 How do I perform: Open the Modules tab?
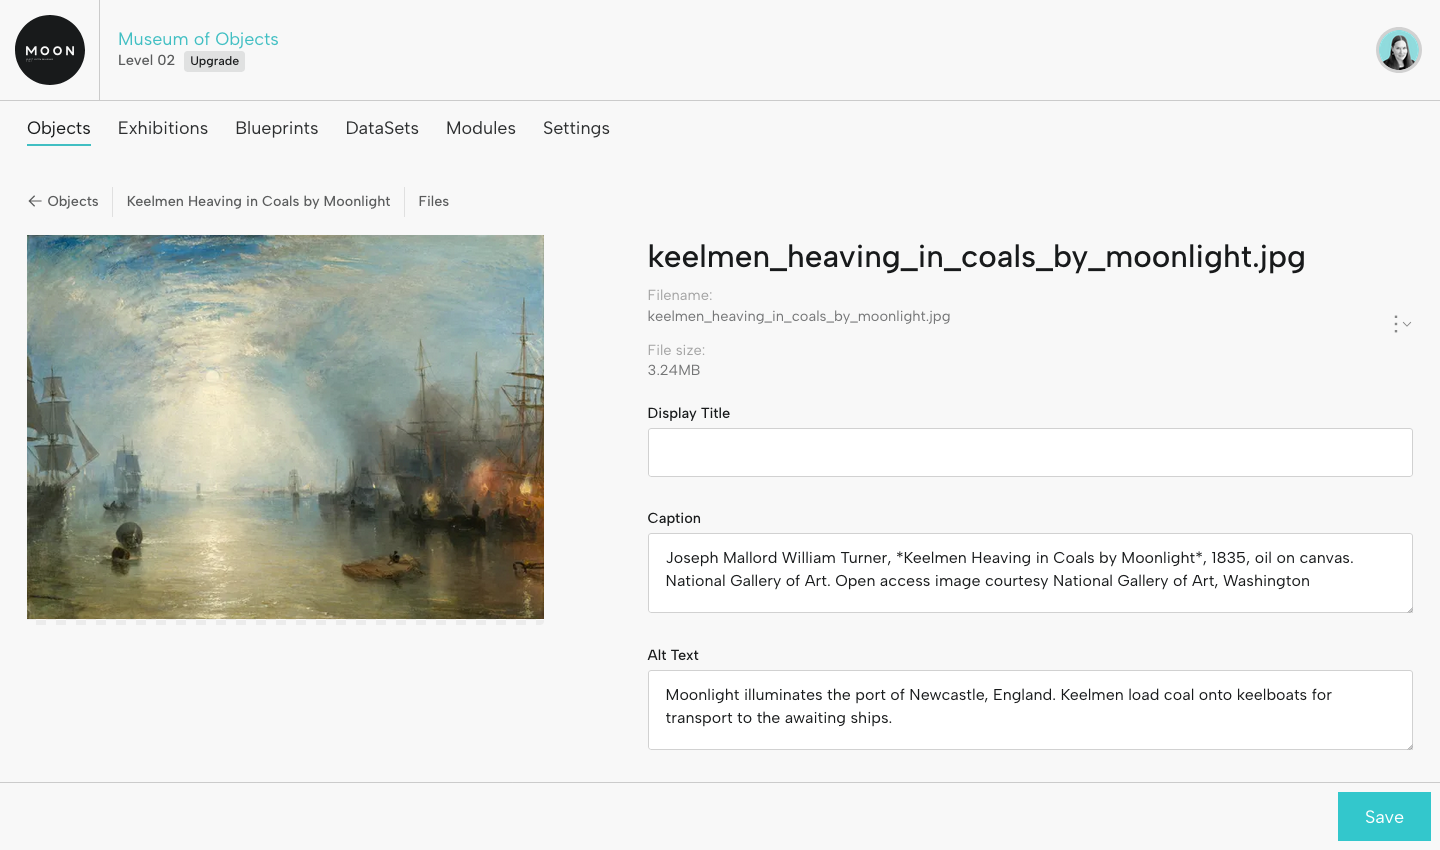click(481, 128)
